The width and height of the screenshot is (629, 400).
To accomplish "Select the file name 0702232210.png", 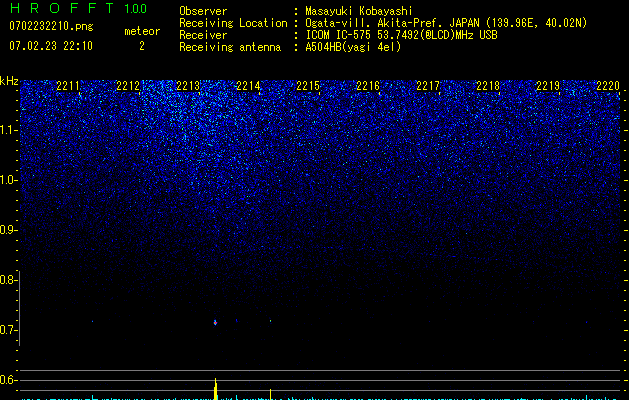I will point(51,26).
